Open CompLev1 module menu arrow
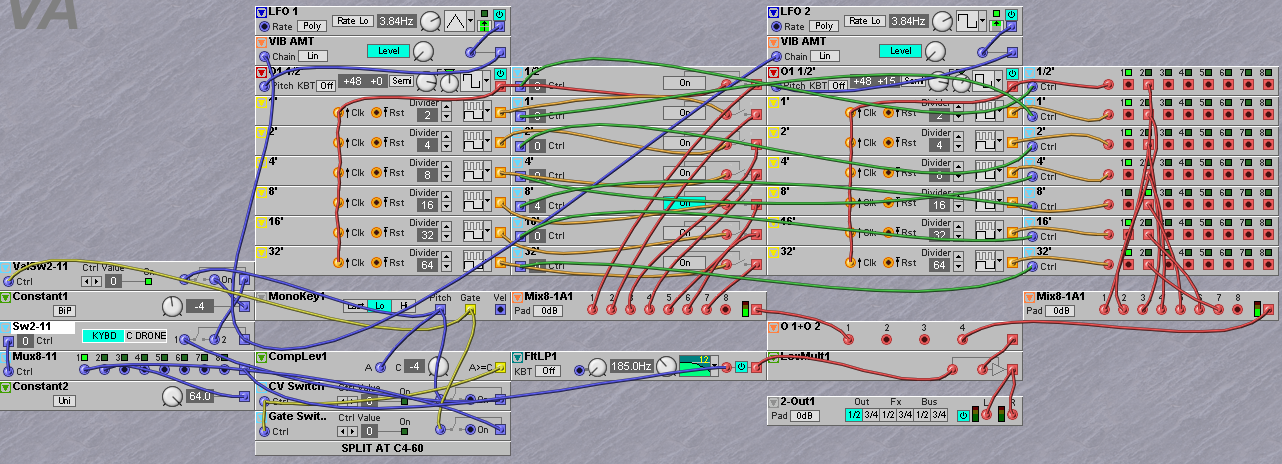 (x=261, y=356)
